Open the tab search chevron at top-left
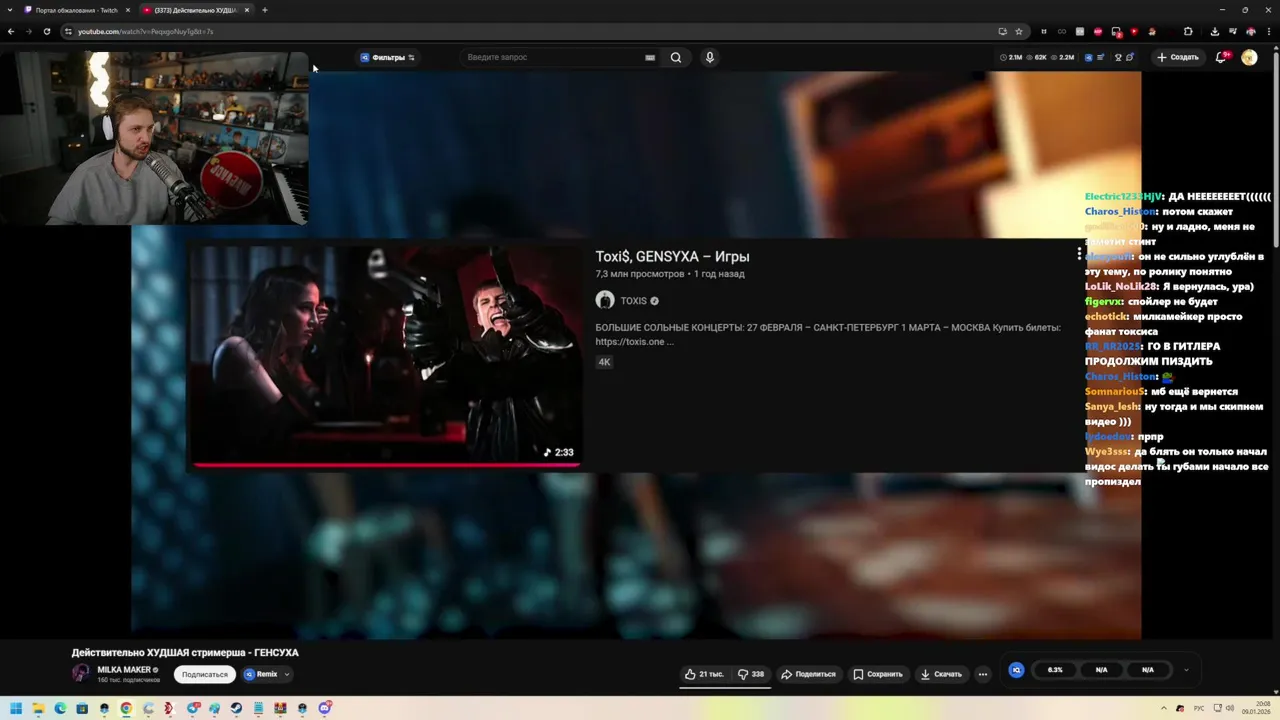This screenshot has width=1280, height=720. (x=8, y=10)
